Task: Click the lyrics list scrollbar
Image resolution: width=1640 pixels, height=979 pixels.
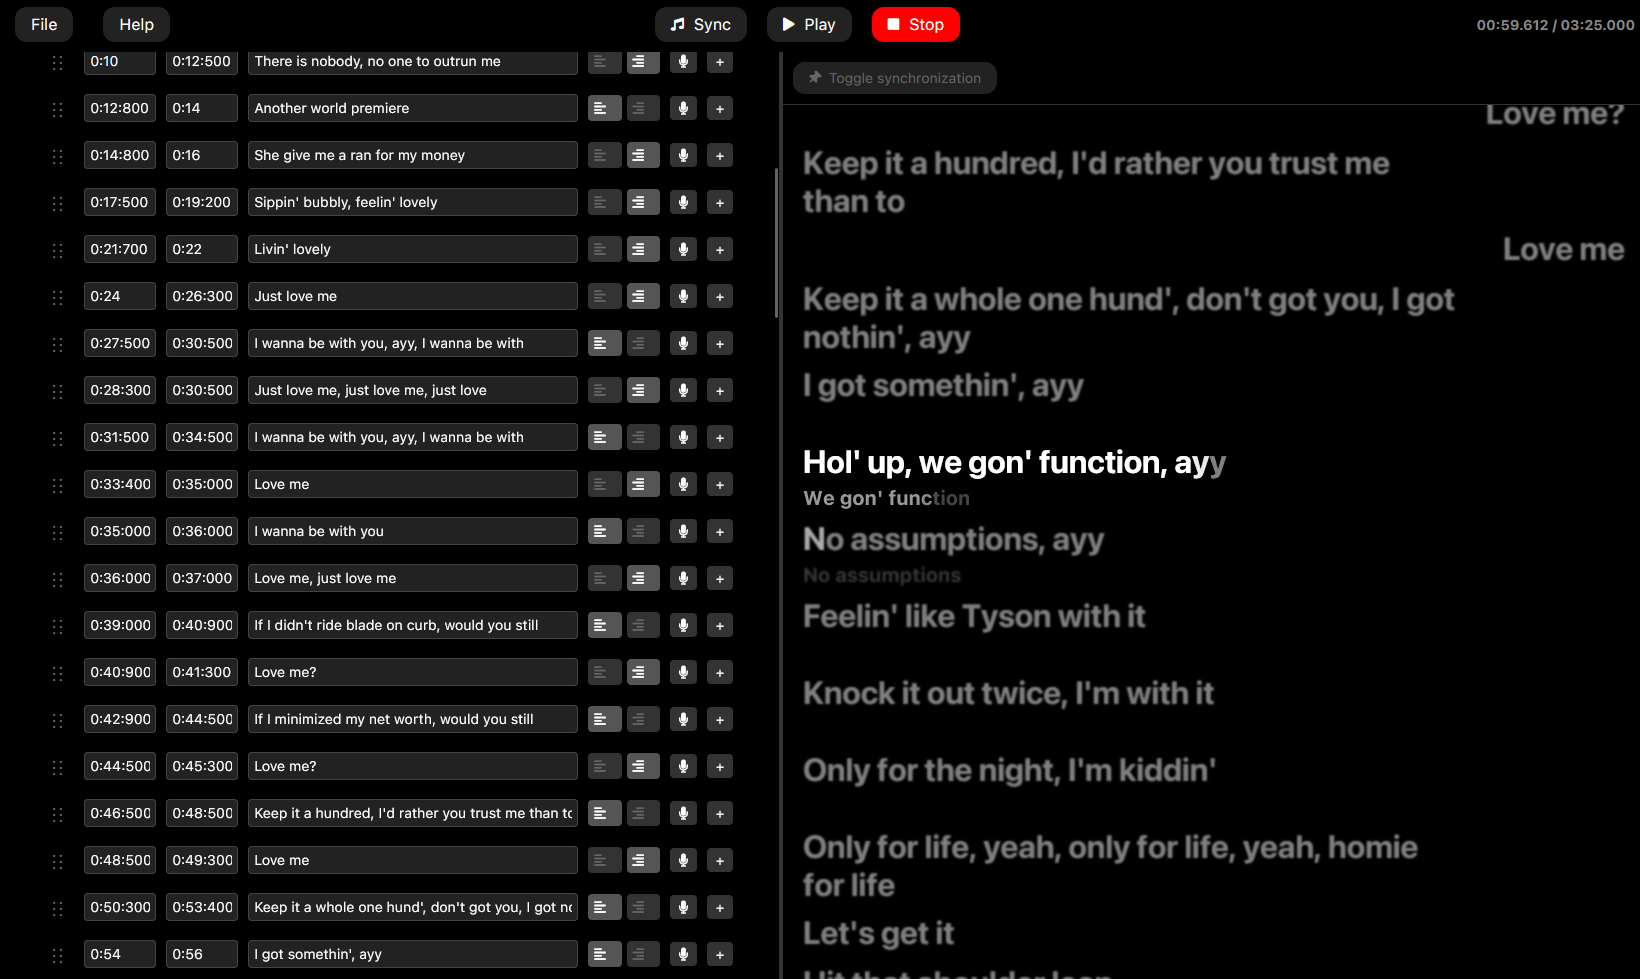Action: [x=777, y=243]
